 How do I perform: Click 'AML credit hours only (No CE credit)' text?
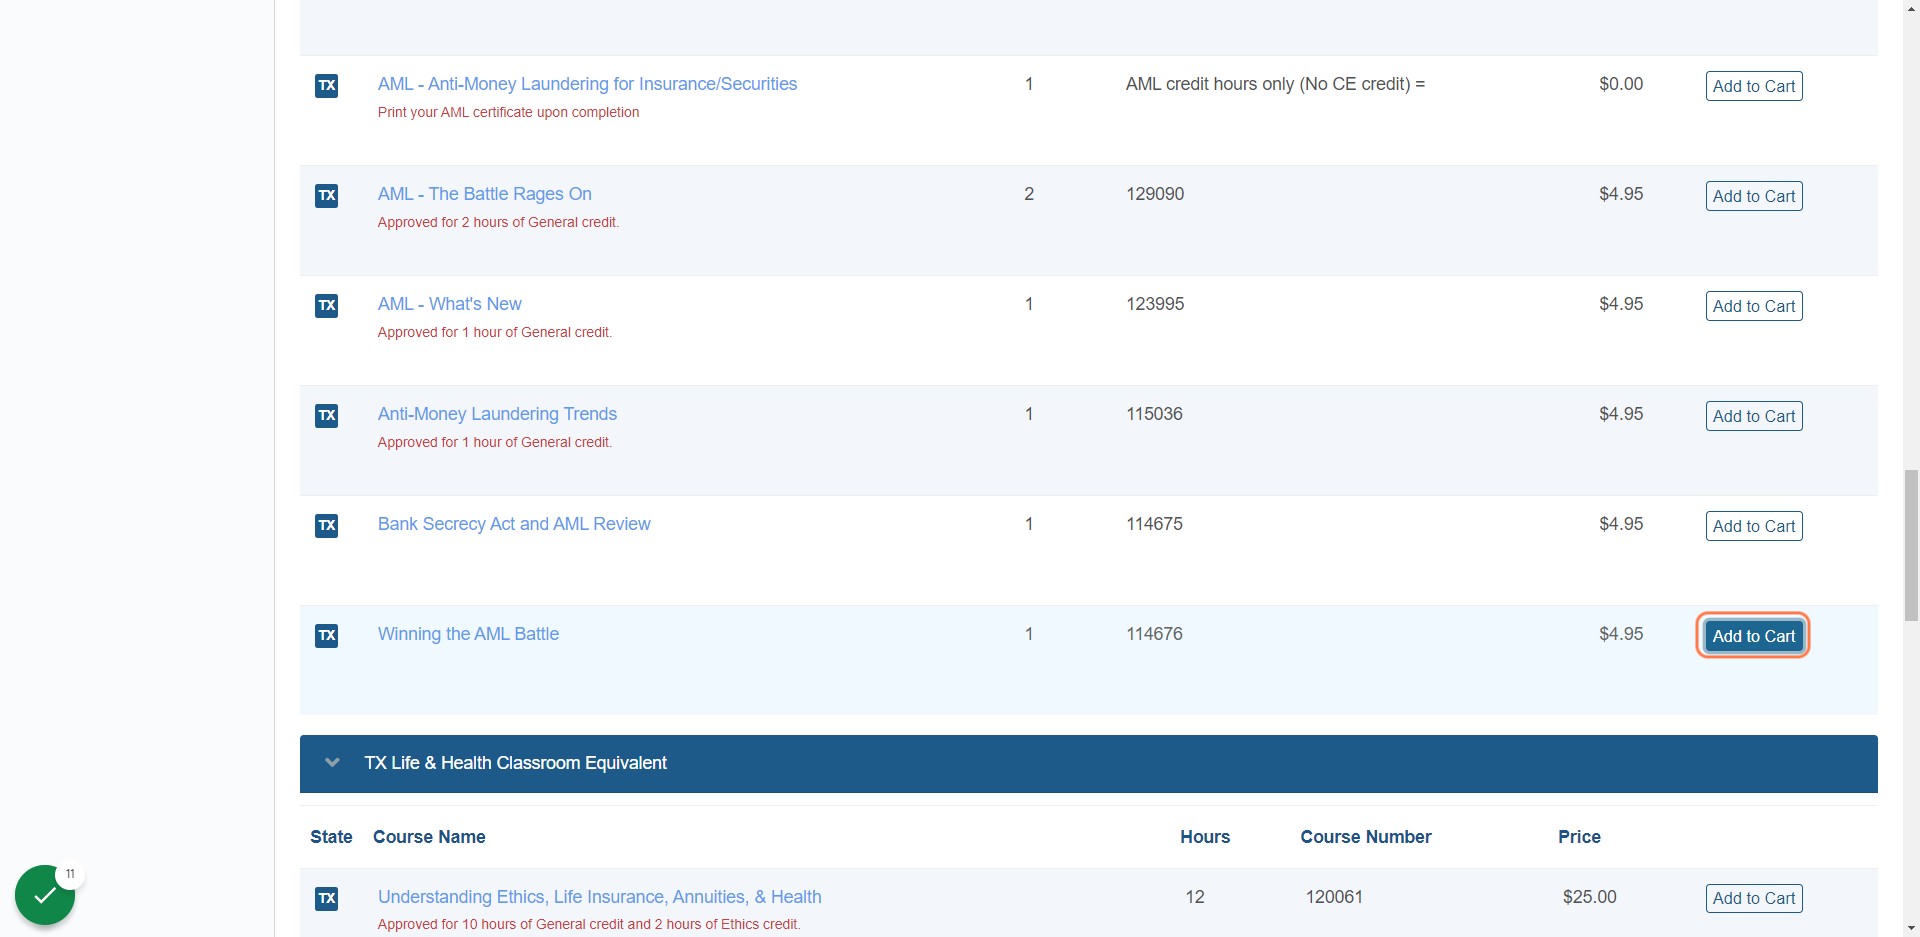(1275, 84)
